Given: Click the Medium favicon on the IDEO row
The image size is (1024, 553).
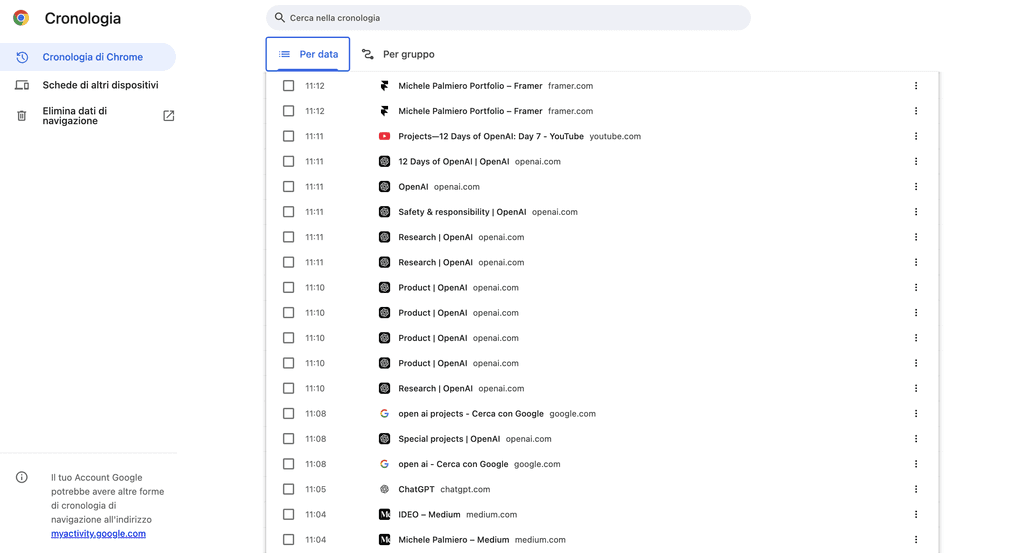Looking at the screenshot, I should point(385,514).
